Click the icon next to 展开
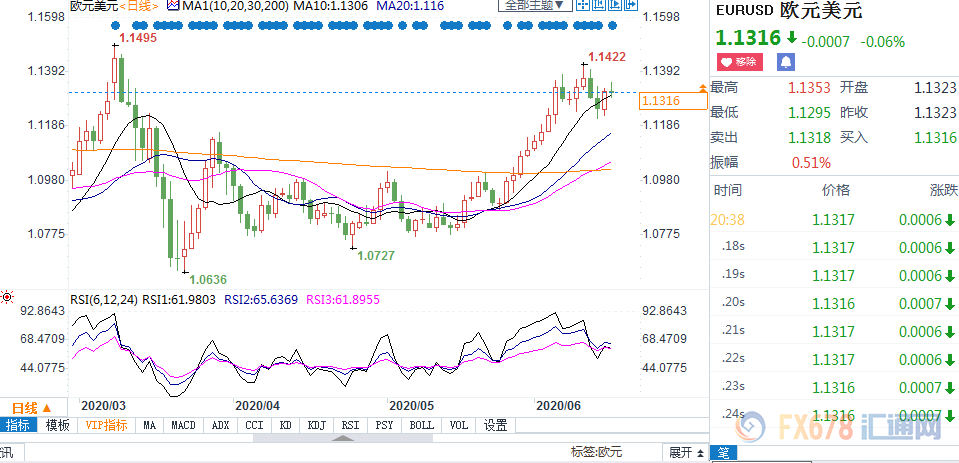This screenshot has height=463, width=959. 698,452
